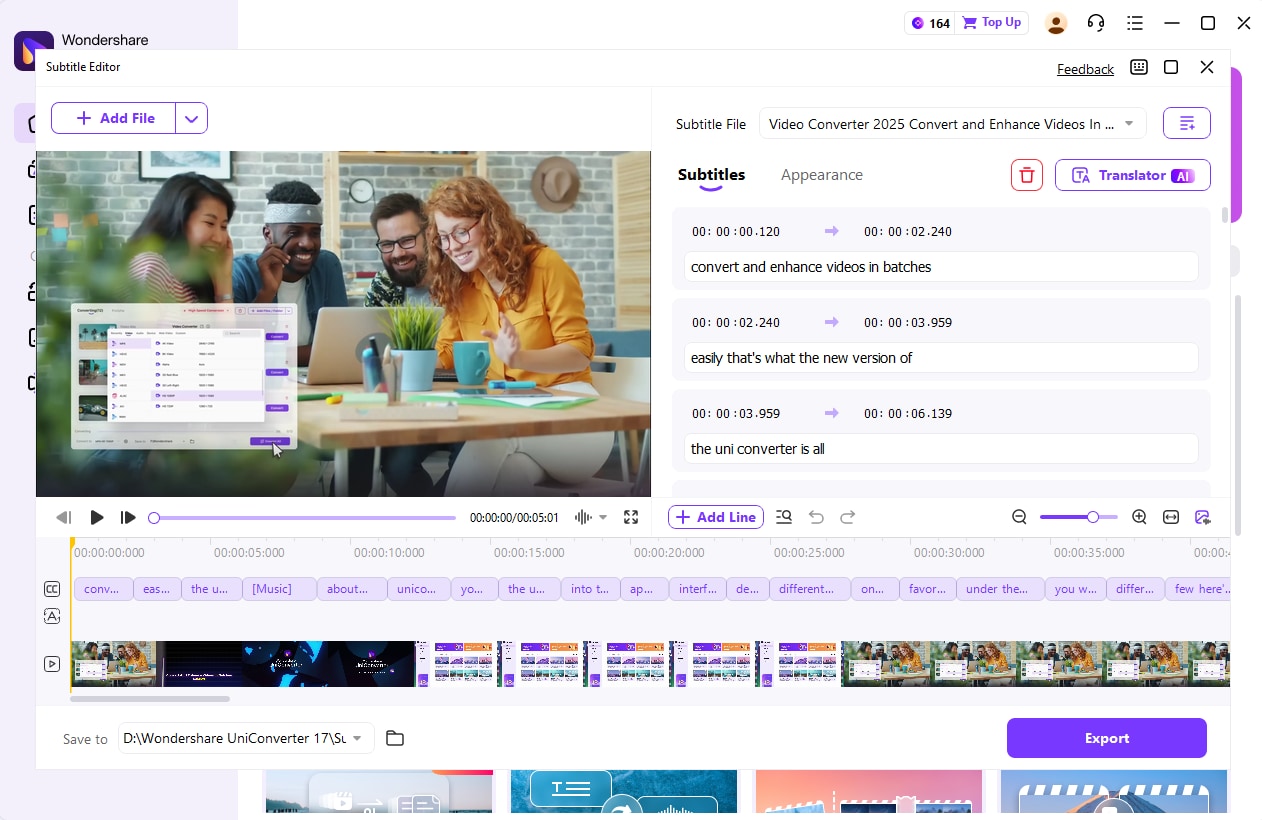Viewport: 1262px width, 820px height.
Task: Select the 'conv...' subtitle clip
Action: tap(103, 589)
